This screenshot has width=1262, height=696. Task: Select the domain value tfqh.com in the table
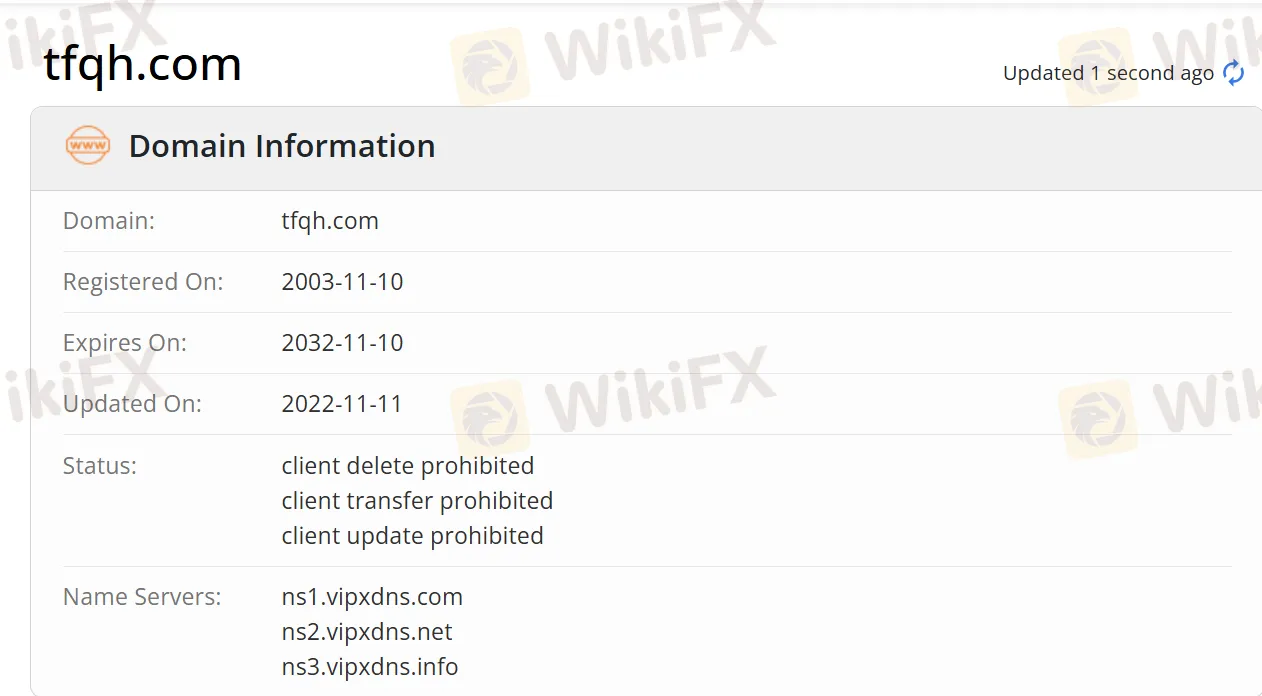coord(330,220)
